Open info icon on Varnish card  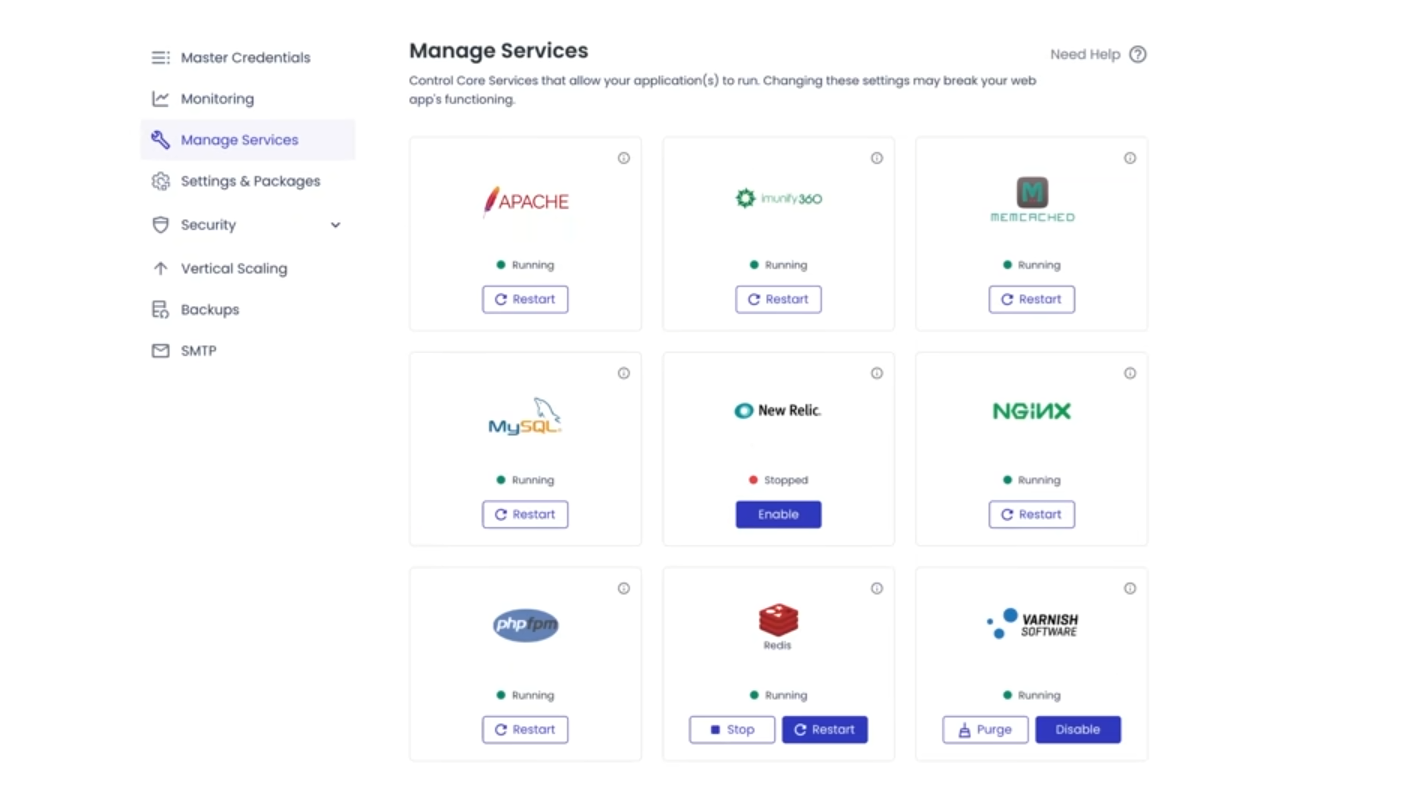coord(1130,588)
